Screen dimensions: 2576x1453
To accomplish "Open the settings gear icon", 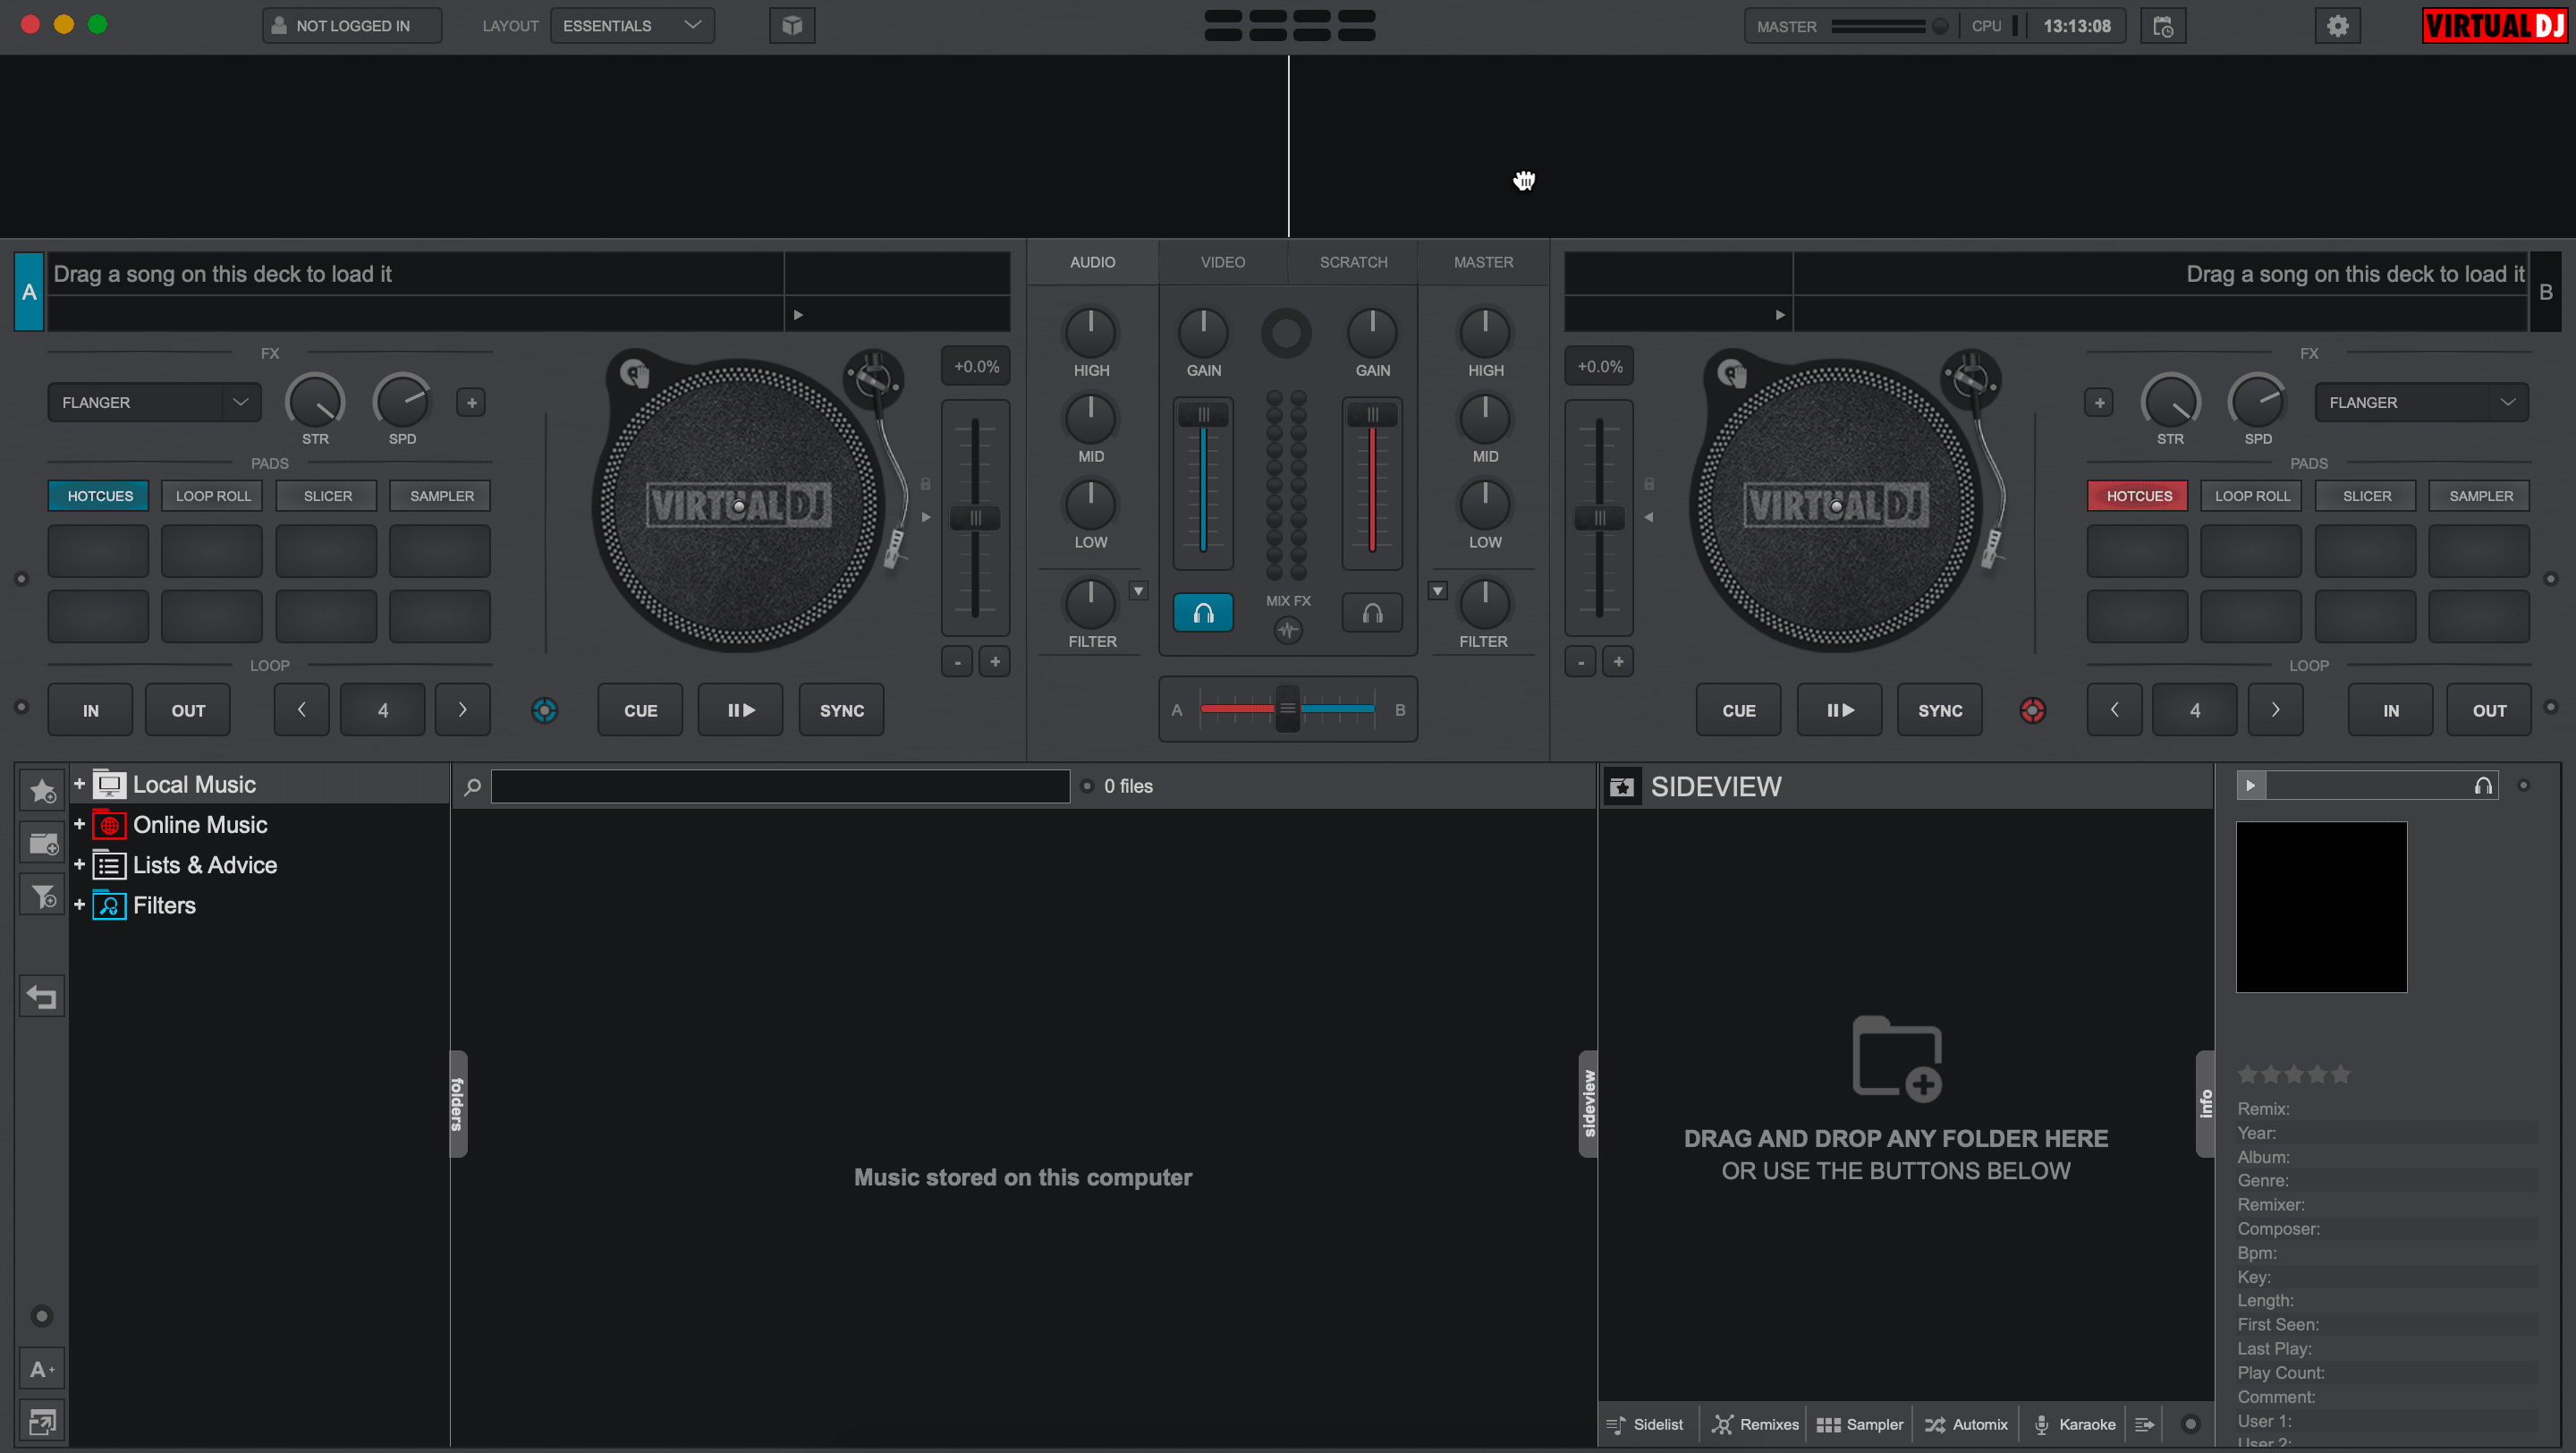I will point(2337,26).
